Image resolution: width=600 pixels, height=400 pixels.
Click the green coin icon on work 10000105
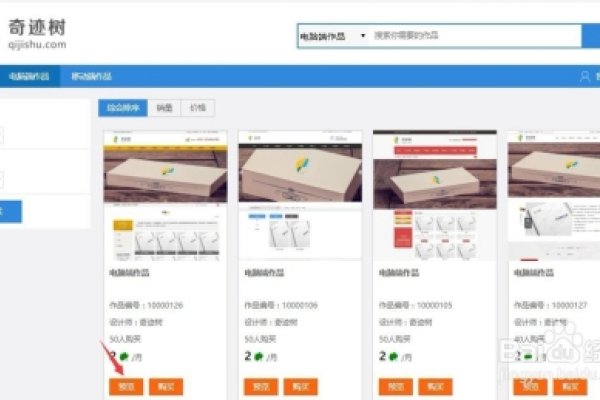[393, 357]
